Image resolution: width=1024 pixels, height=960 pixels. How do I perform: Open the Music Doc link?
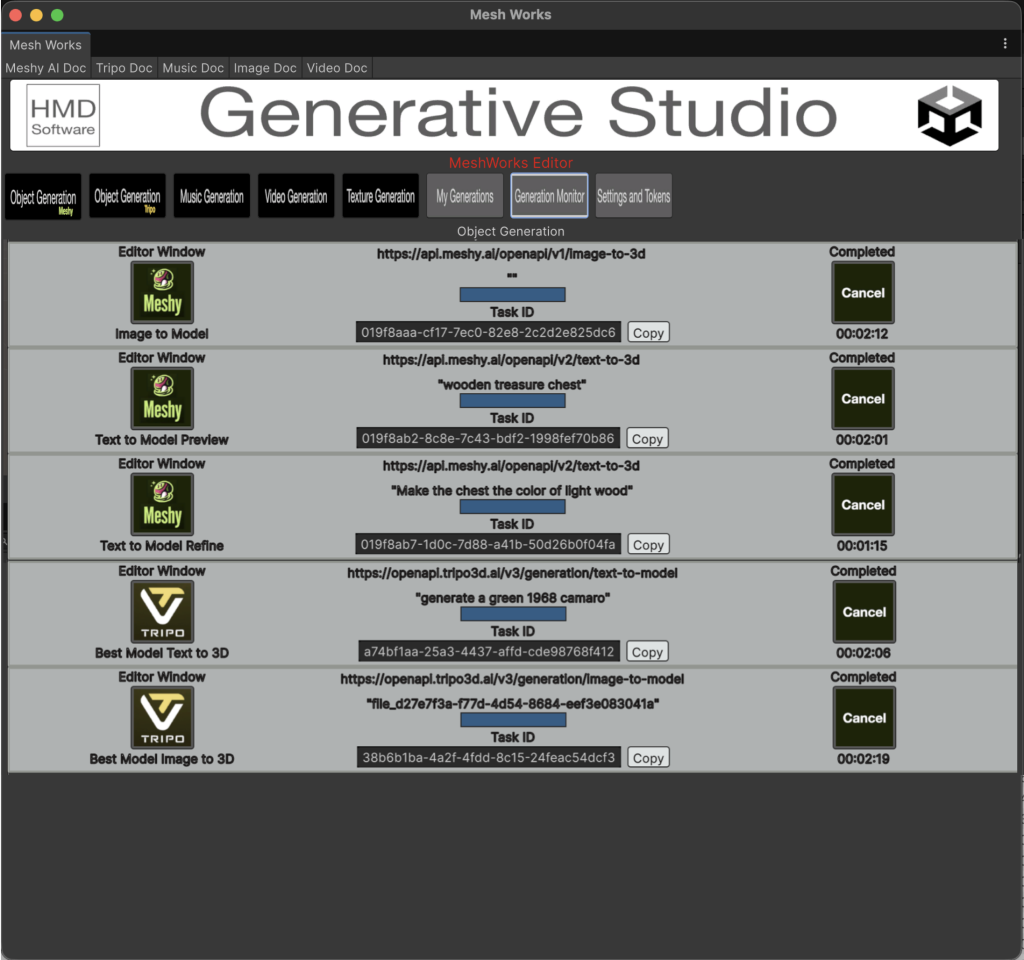click(x=193, y=68)
